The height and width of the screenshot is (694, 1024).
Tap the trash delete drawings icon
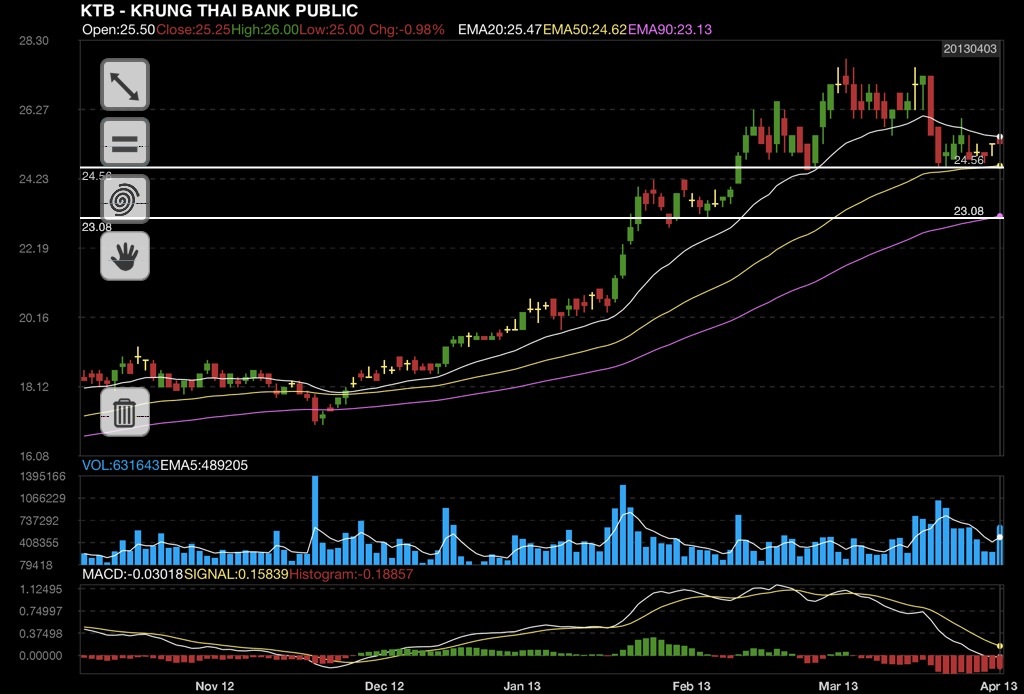click(125, 412)
